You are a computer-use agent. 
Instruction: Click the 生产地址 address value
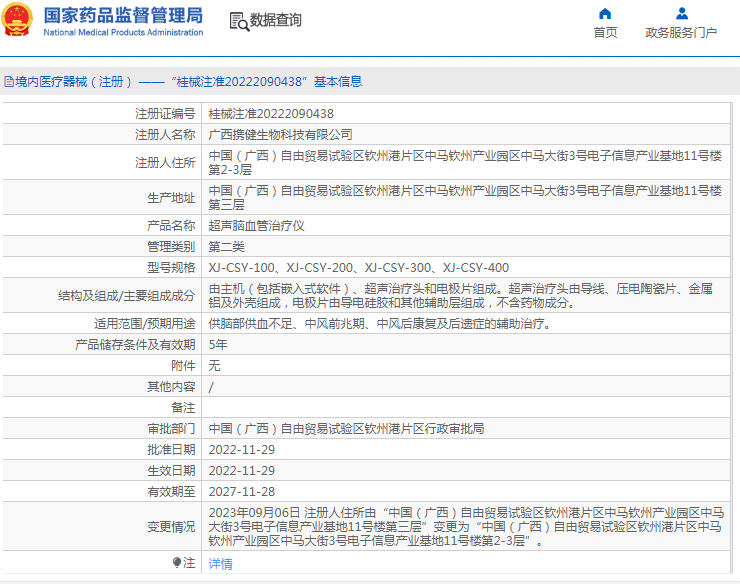[465, 197]
